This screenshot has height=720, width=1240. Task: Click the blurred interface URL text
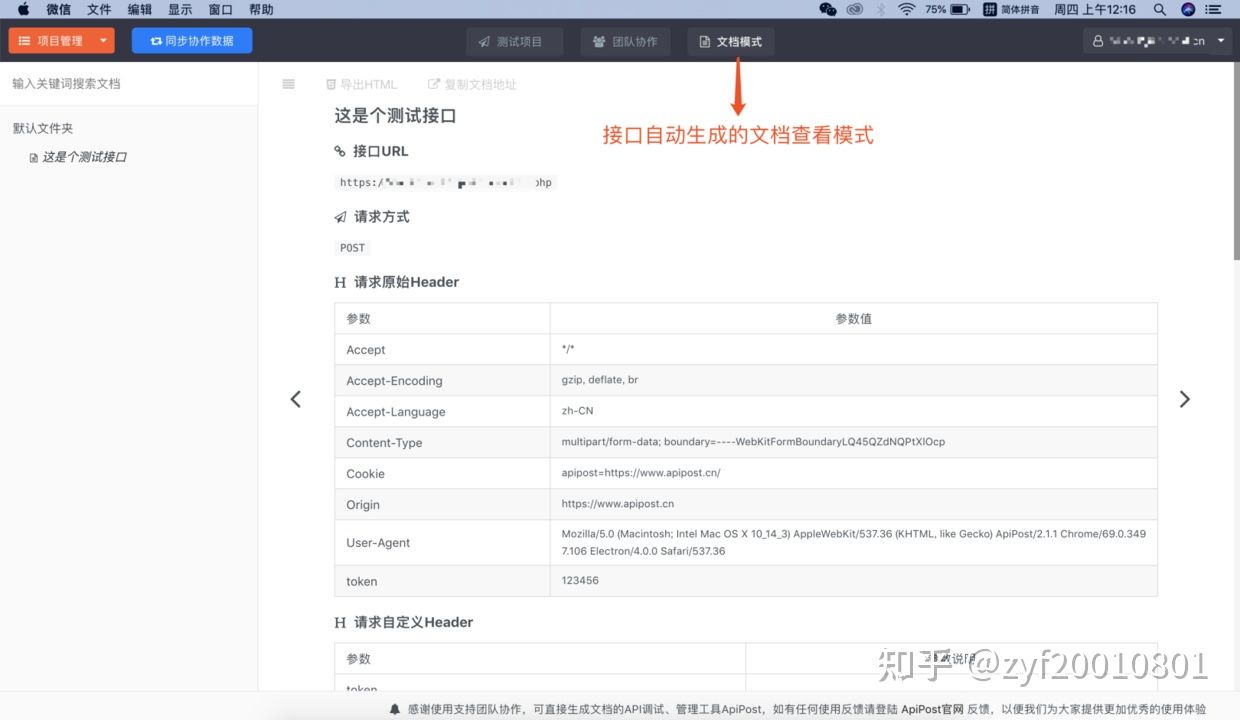(x=446, y=183)
